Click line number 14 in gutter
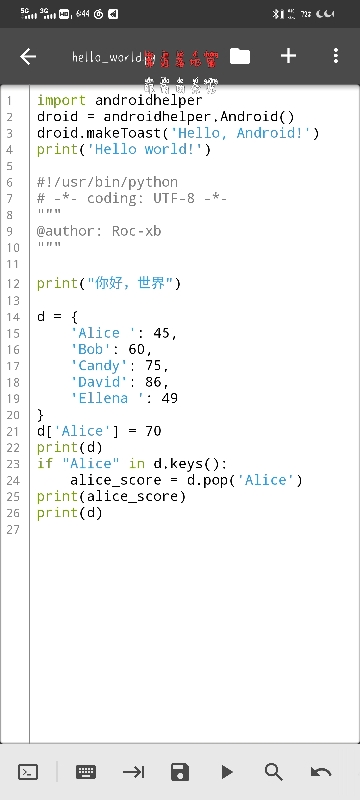The width and height of the screenshot is (360, 800). click(x=13, y=317)
